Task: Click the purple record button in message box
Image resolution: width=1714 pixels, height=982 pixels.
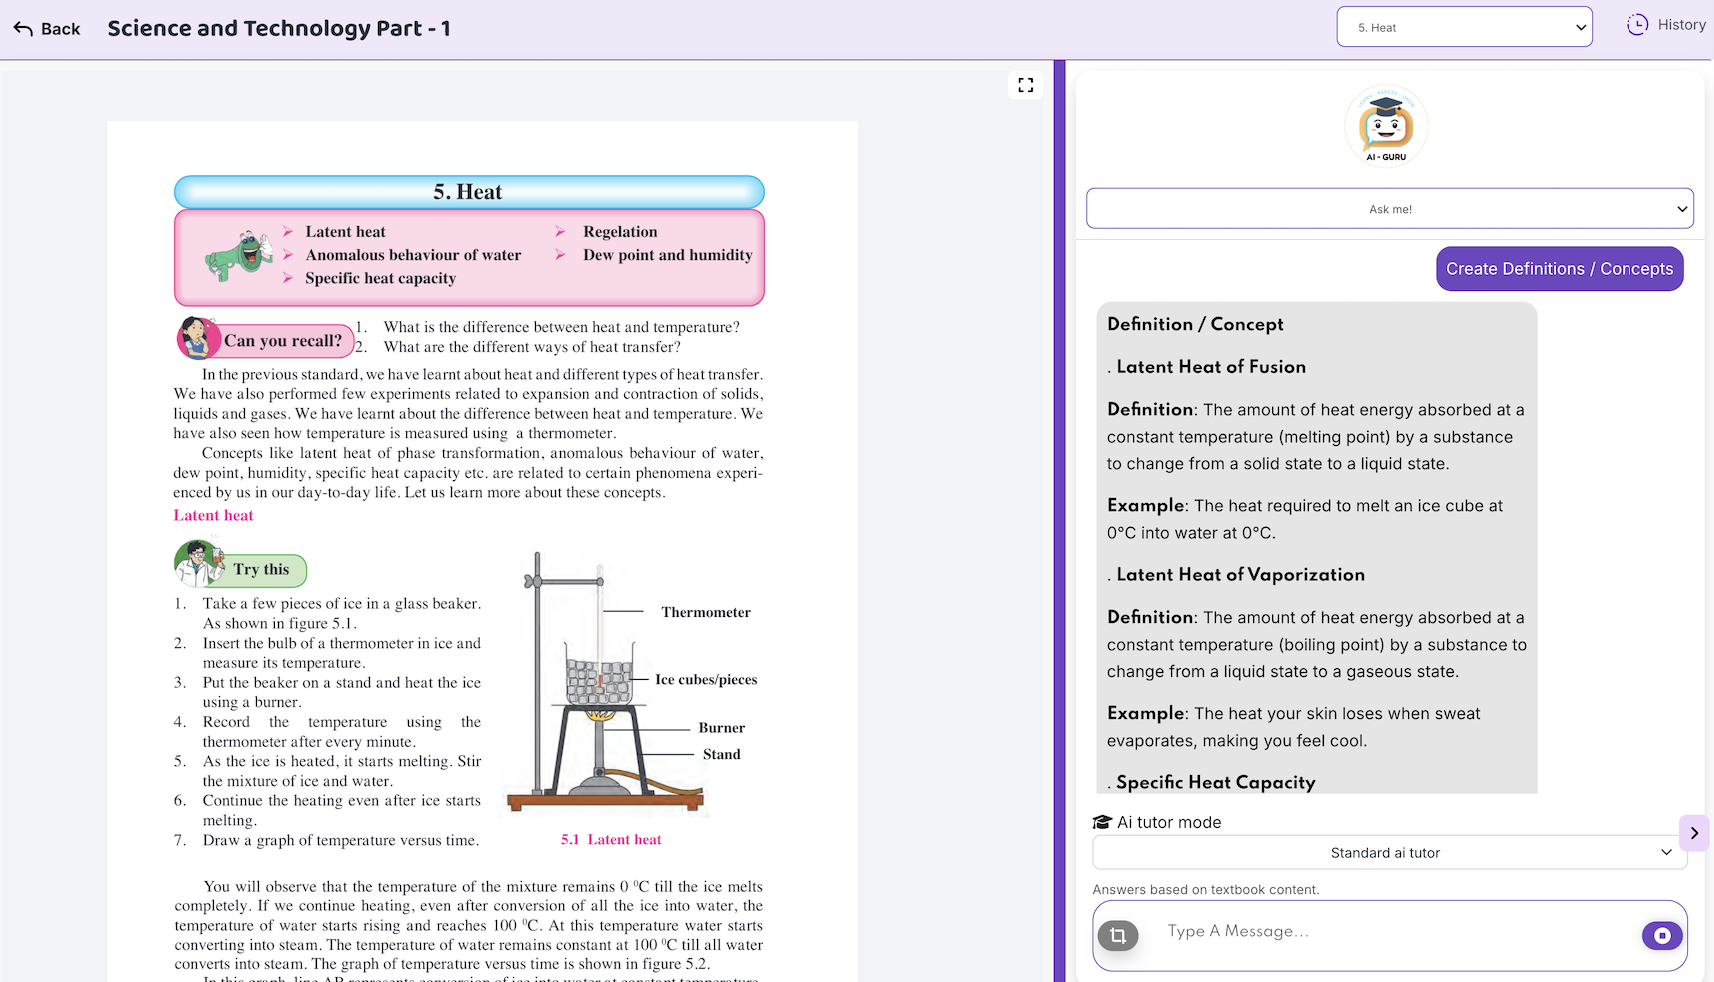Action: tap(1662, 936)
